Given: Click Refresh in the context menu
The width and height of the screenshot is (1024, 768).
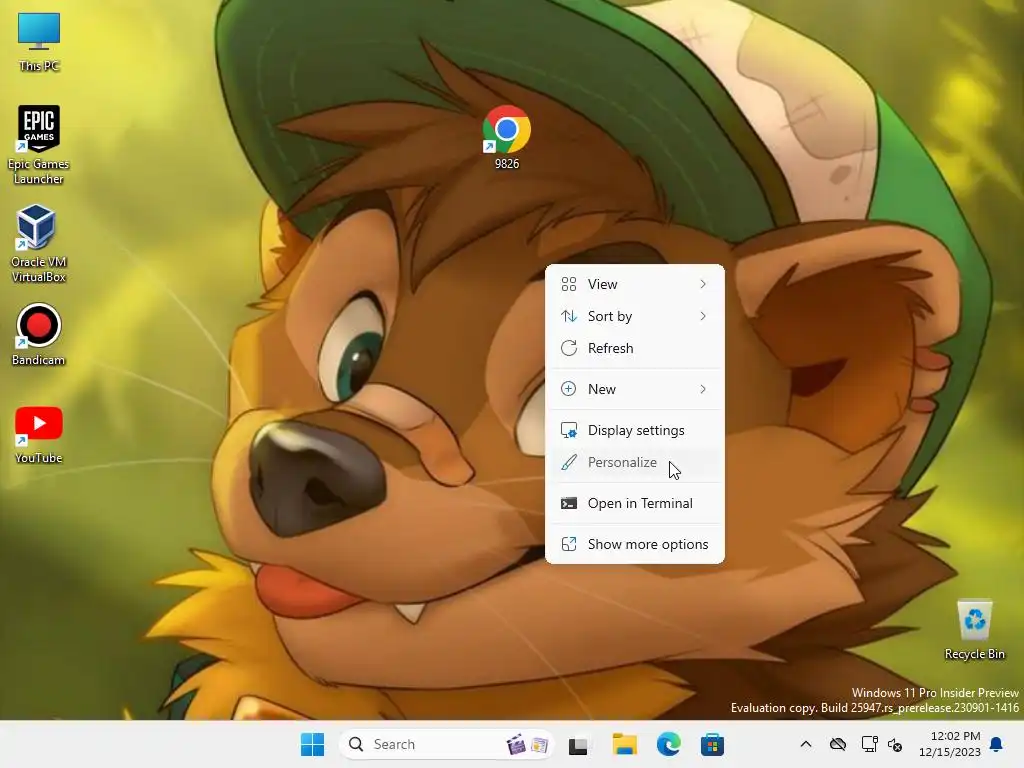Looking at the screenshot, I should pos(635,348).
